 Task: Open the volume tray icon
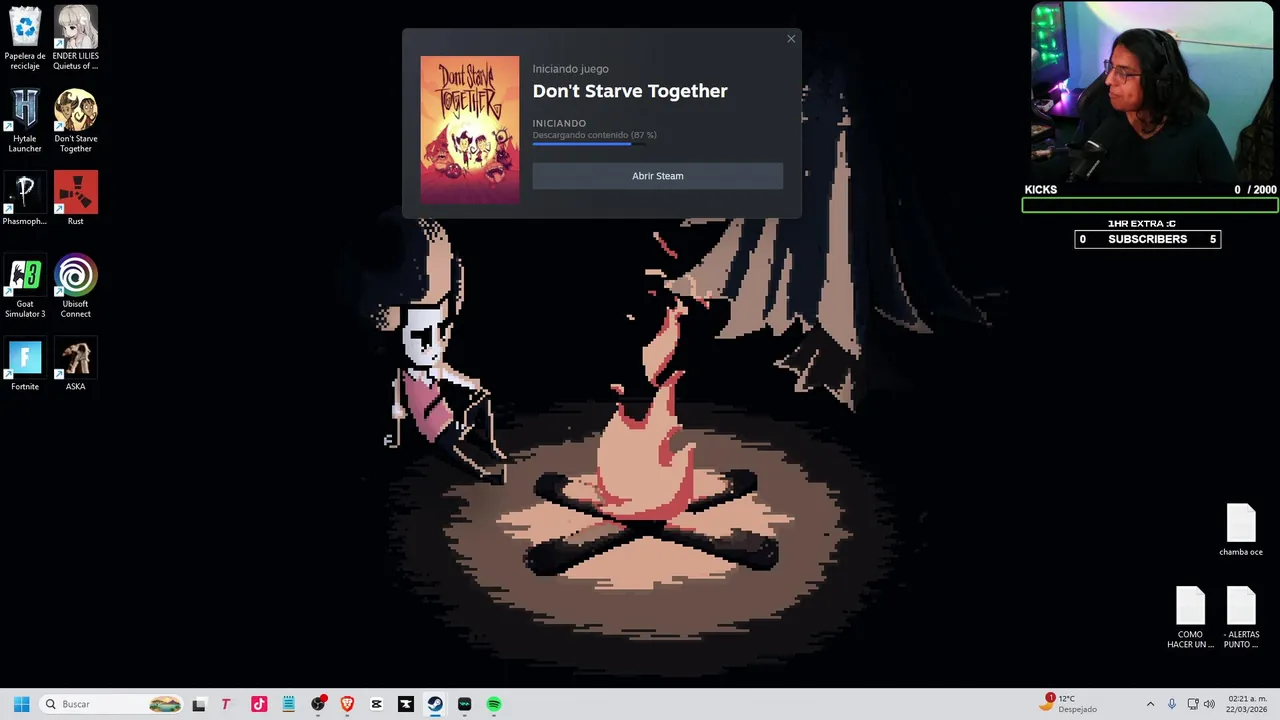pos(1209,704)
